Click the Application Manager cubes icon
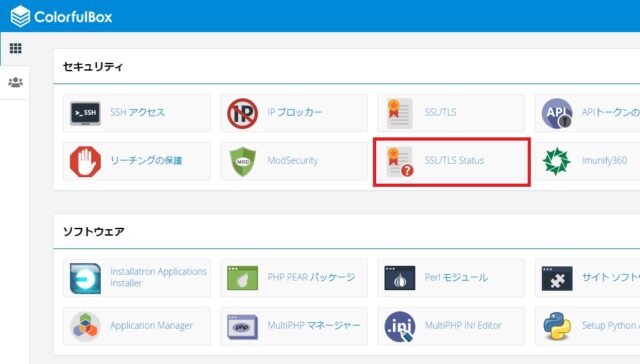The width and height of the screenshot is (640, 364). [x=85, y=326]
